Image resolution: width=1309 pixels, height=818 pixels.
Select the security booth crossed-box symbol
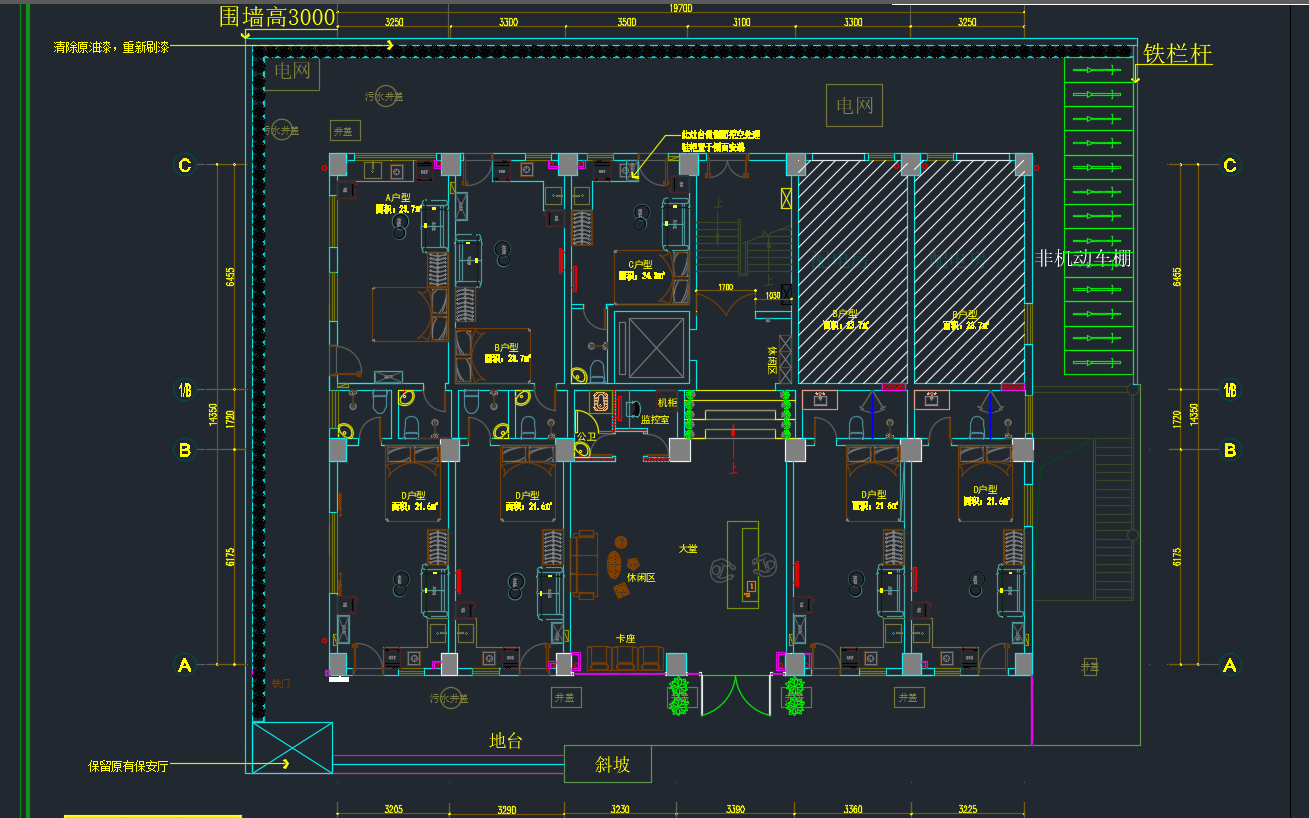click(292, 748)
